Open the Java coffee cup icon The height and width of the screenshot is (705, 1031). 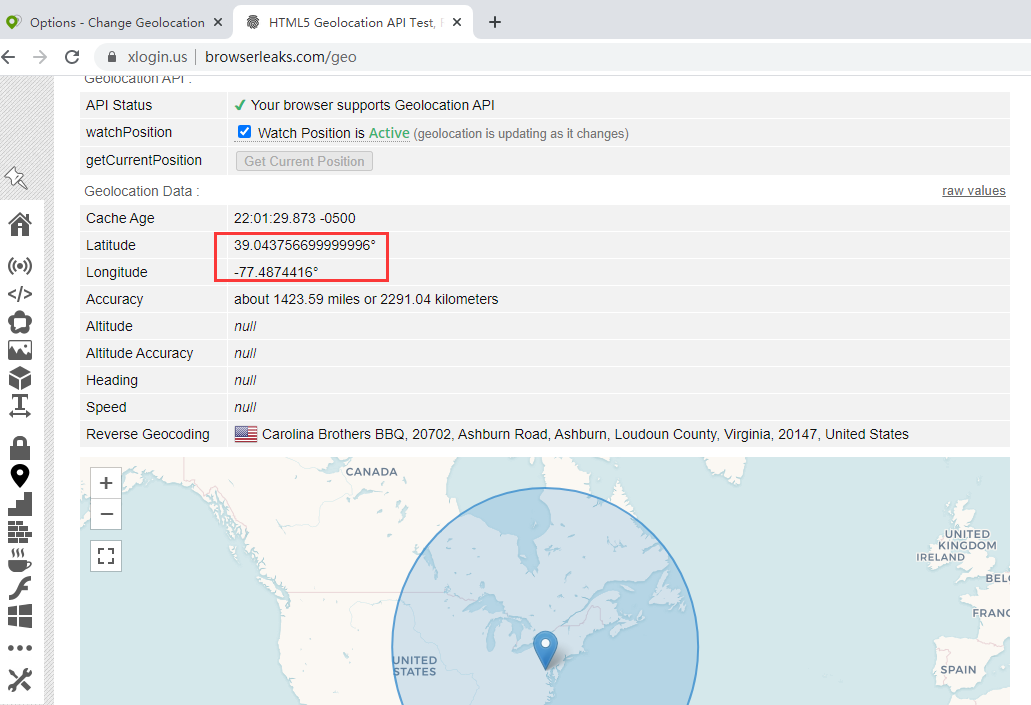pyautogui.click(x=20, y=560)
